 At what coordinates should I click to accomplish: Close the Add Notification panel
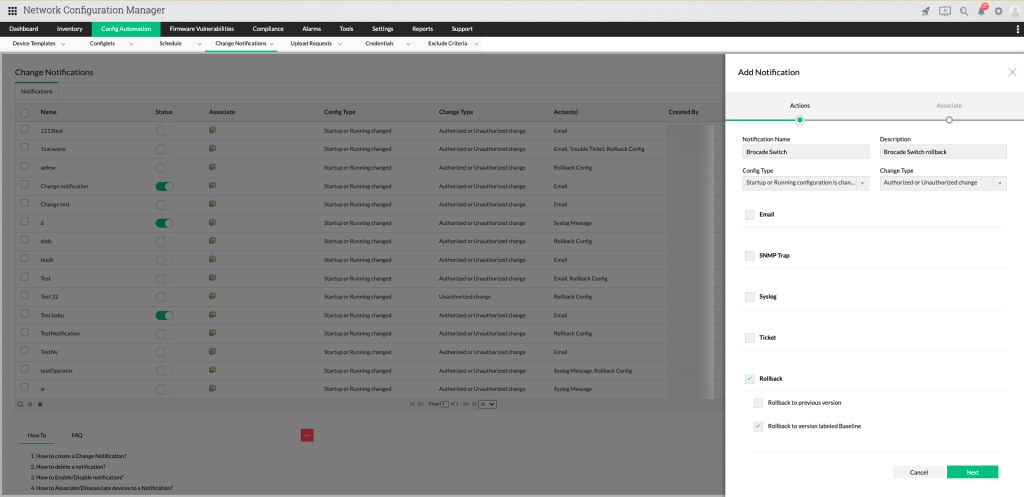pos(1012,72)
